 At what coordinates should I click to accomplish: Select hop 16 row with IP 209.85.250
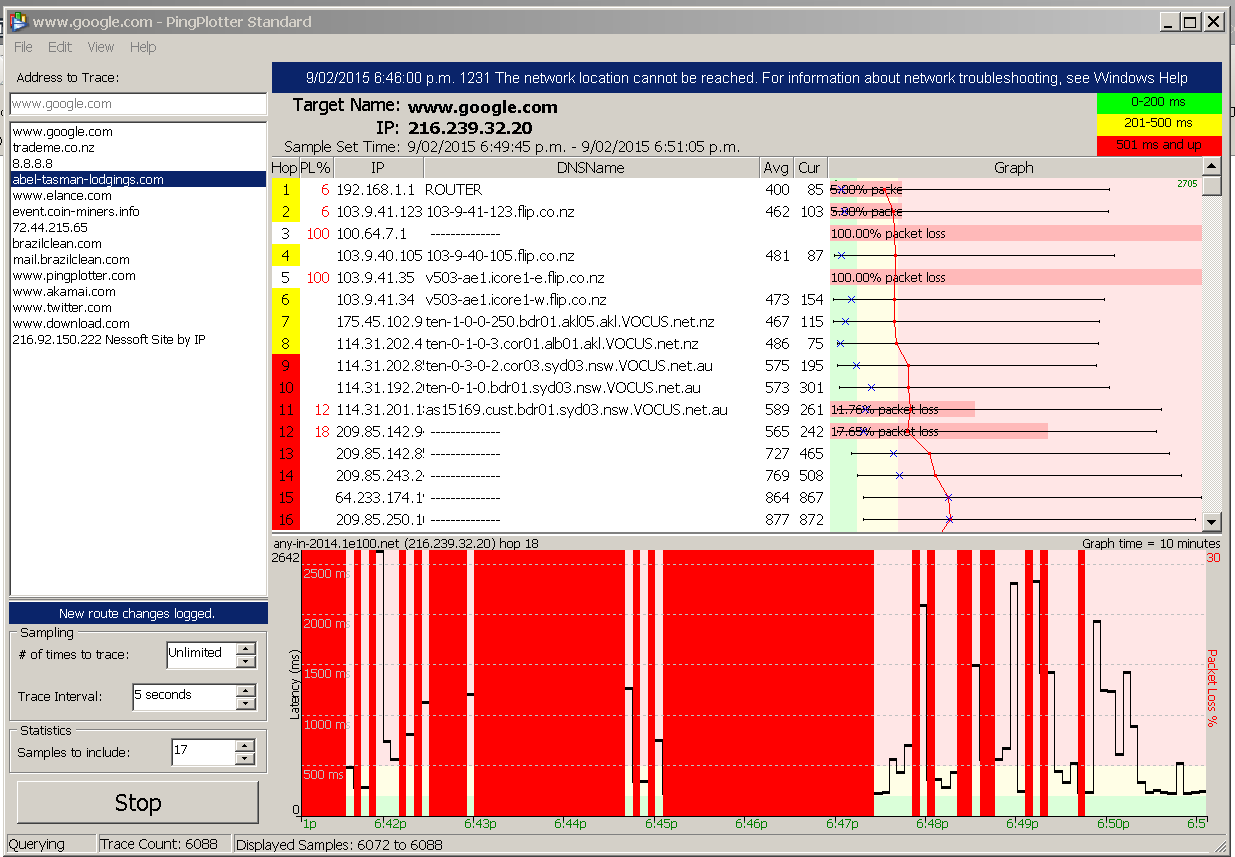(736, 520)
